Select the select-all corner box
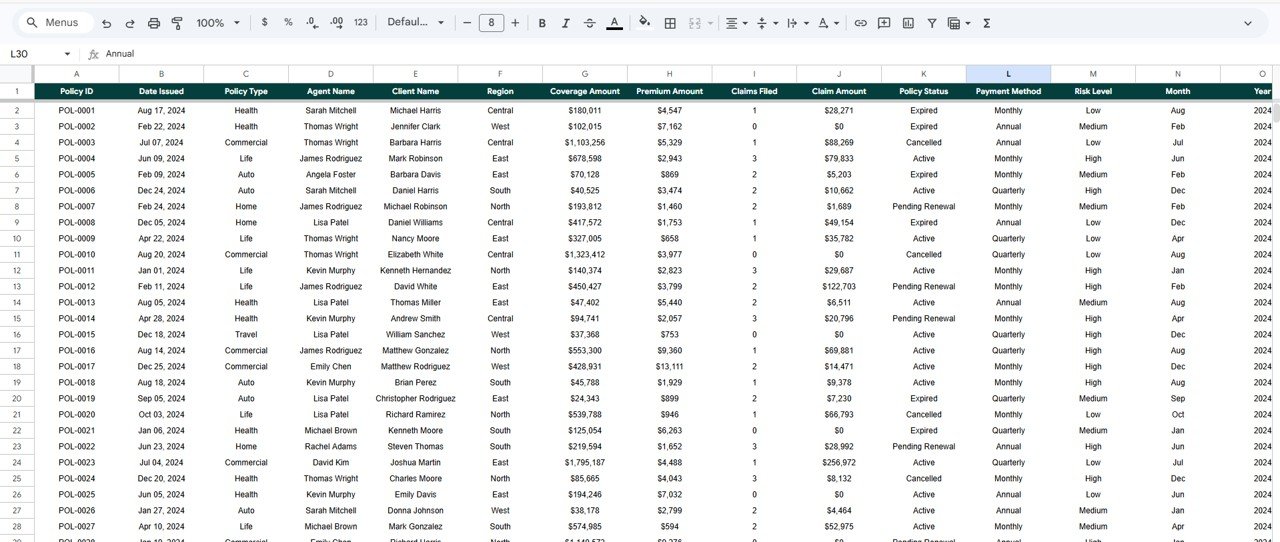The width and height of the screenshot is (1280, 542). point(17,74)
